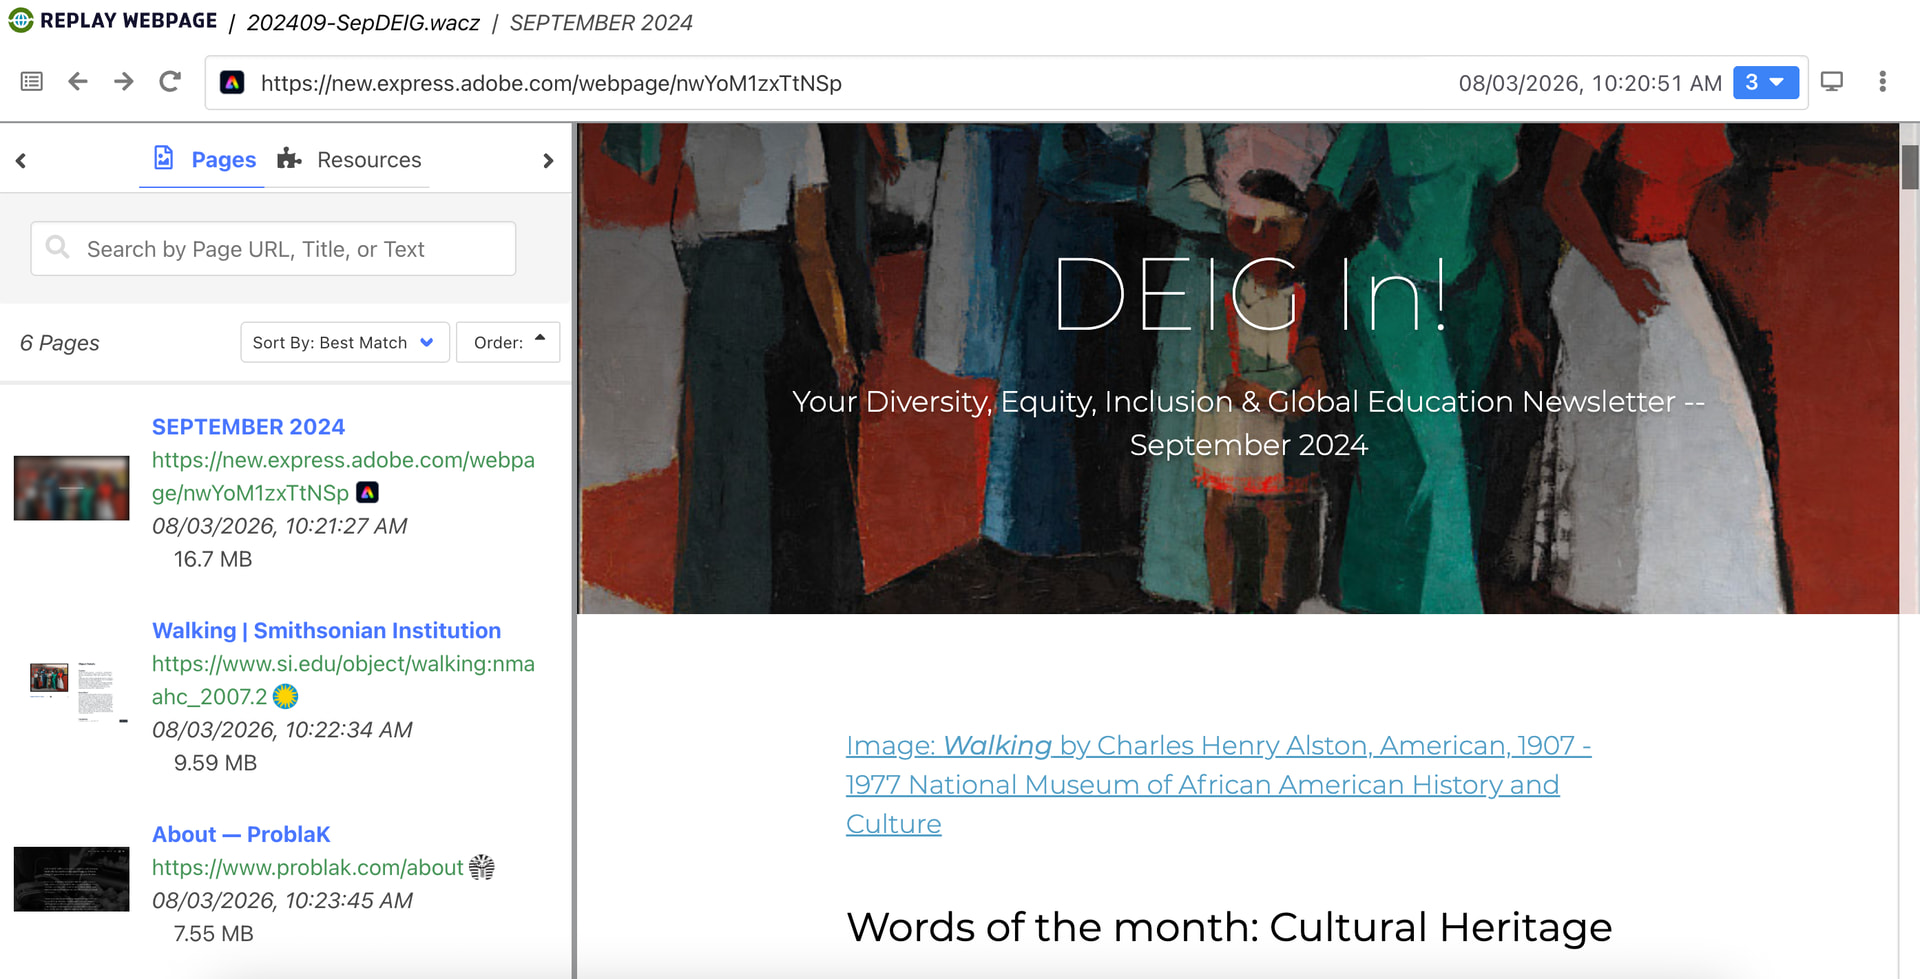Image resolution: width=1920 pixels, height=979 pixels.
Task: Switch to the Resources tab
Action: click(x=349, y=159)
